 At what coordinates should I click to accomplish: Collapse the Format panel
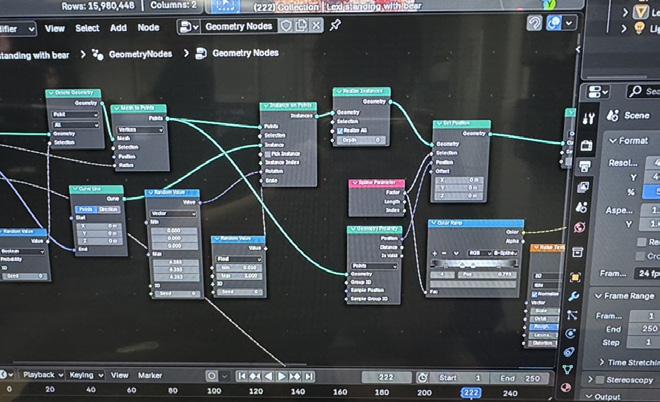[x=614, y=141]
